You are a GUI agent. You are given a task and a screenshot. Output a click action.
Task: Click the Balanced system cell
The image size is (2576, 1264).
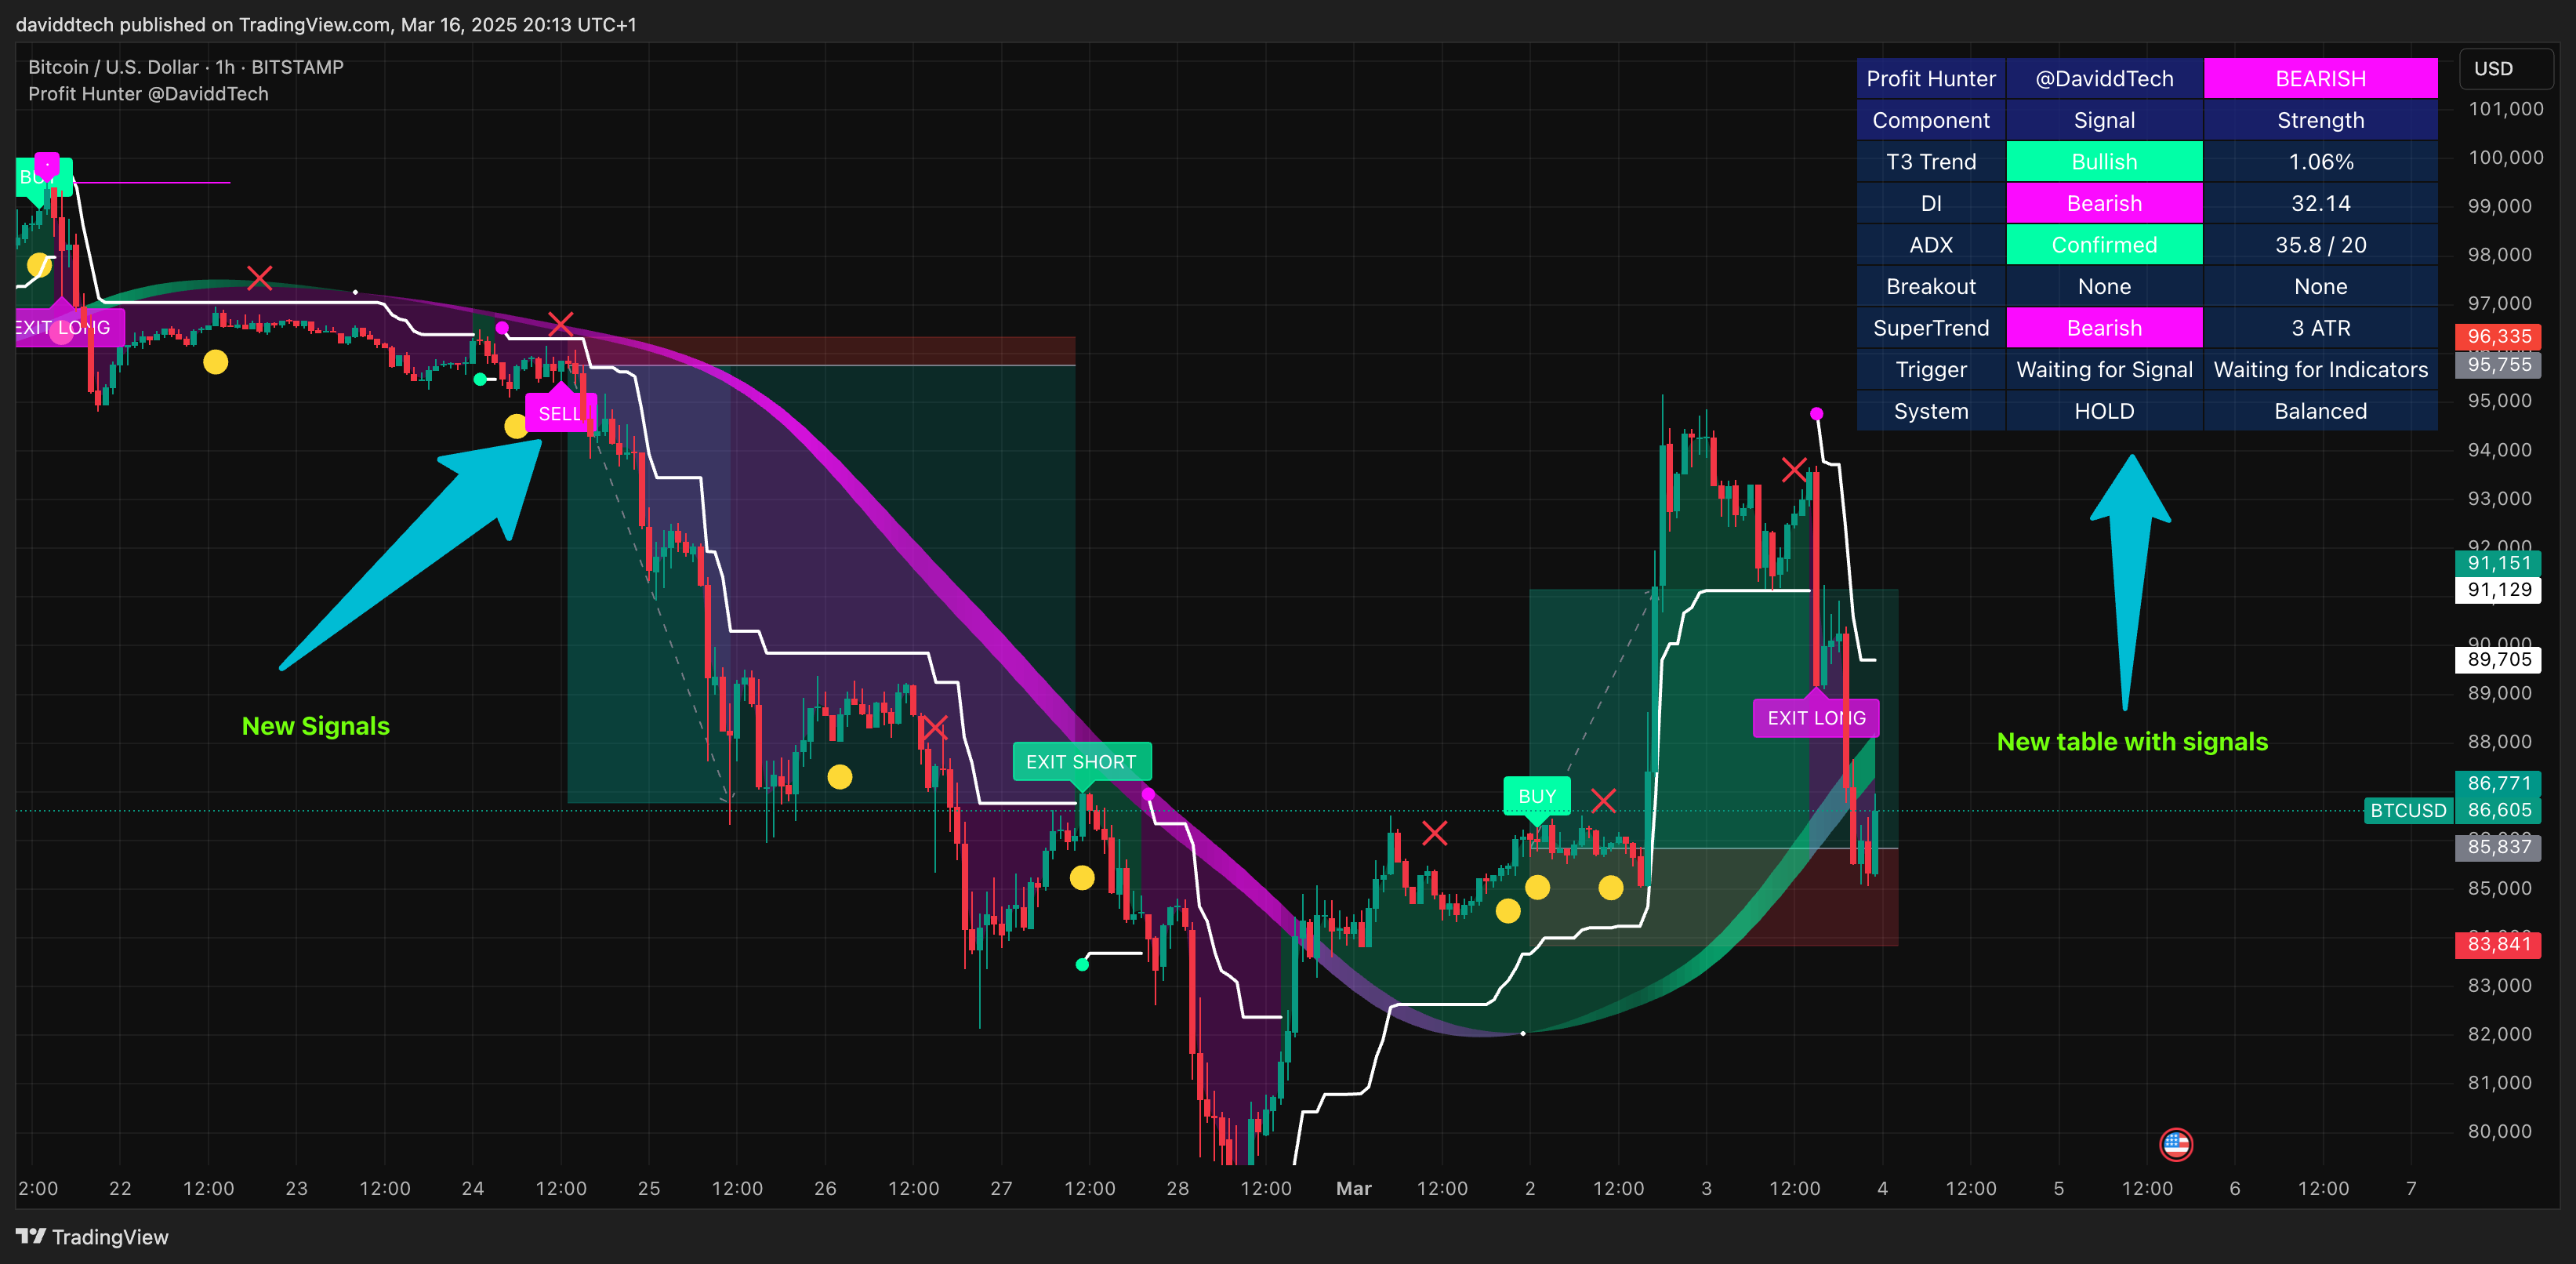(x=2320, y=411)
